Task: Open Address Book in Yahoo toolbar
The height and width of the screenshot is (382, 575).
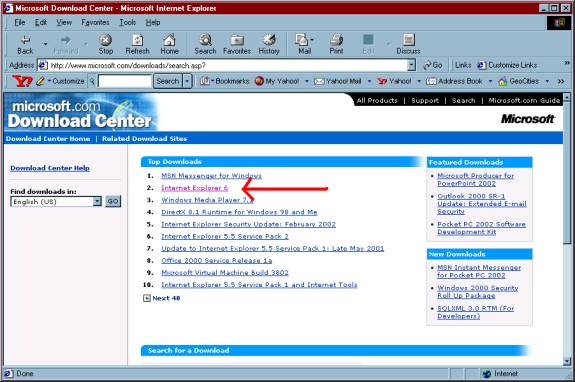Action: coord(454,81)
